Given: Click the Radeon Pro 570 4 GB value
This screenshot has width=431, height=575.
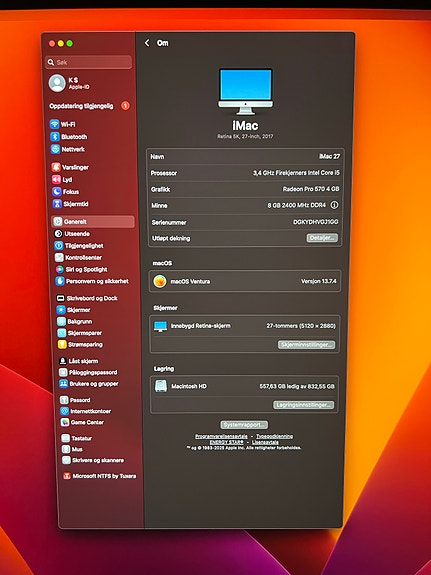Looking at the screenshot, I should (x=311, y=189).
